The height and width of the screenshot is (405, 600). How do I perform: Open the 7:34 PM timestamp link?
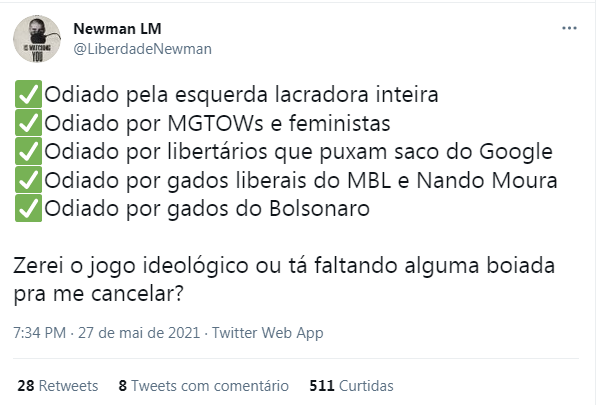40,333
